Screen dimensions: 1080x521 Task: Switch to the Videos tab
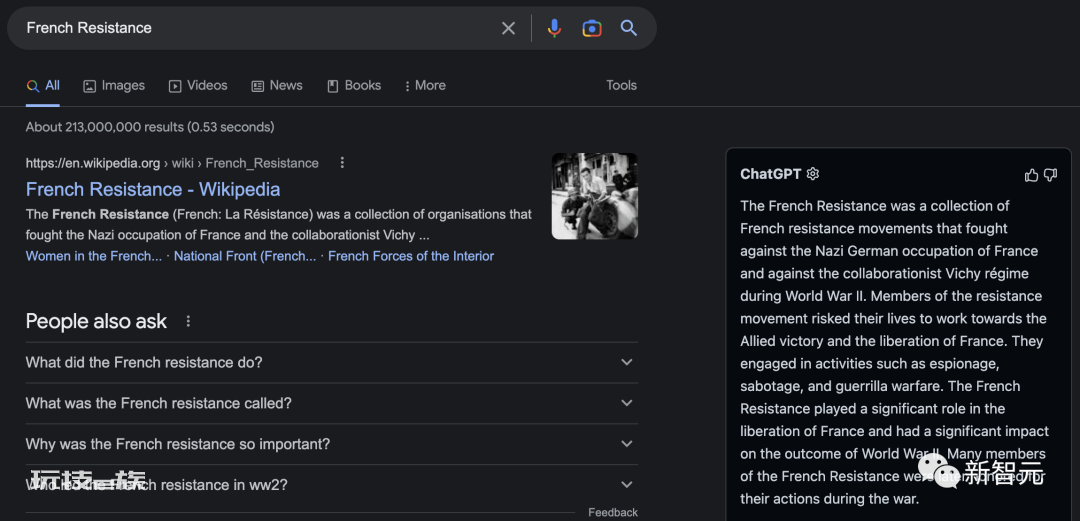198,85
